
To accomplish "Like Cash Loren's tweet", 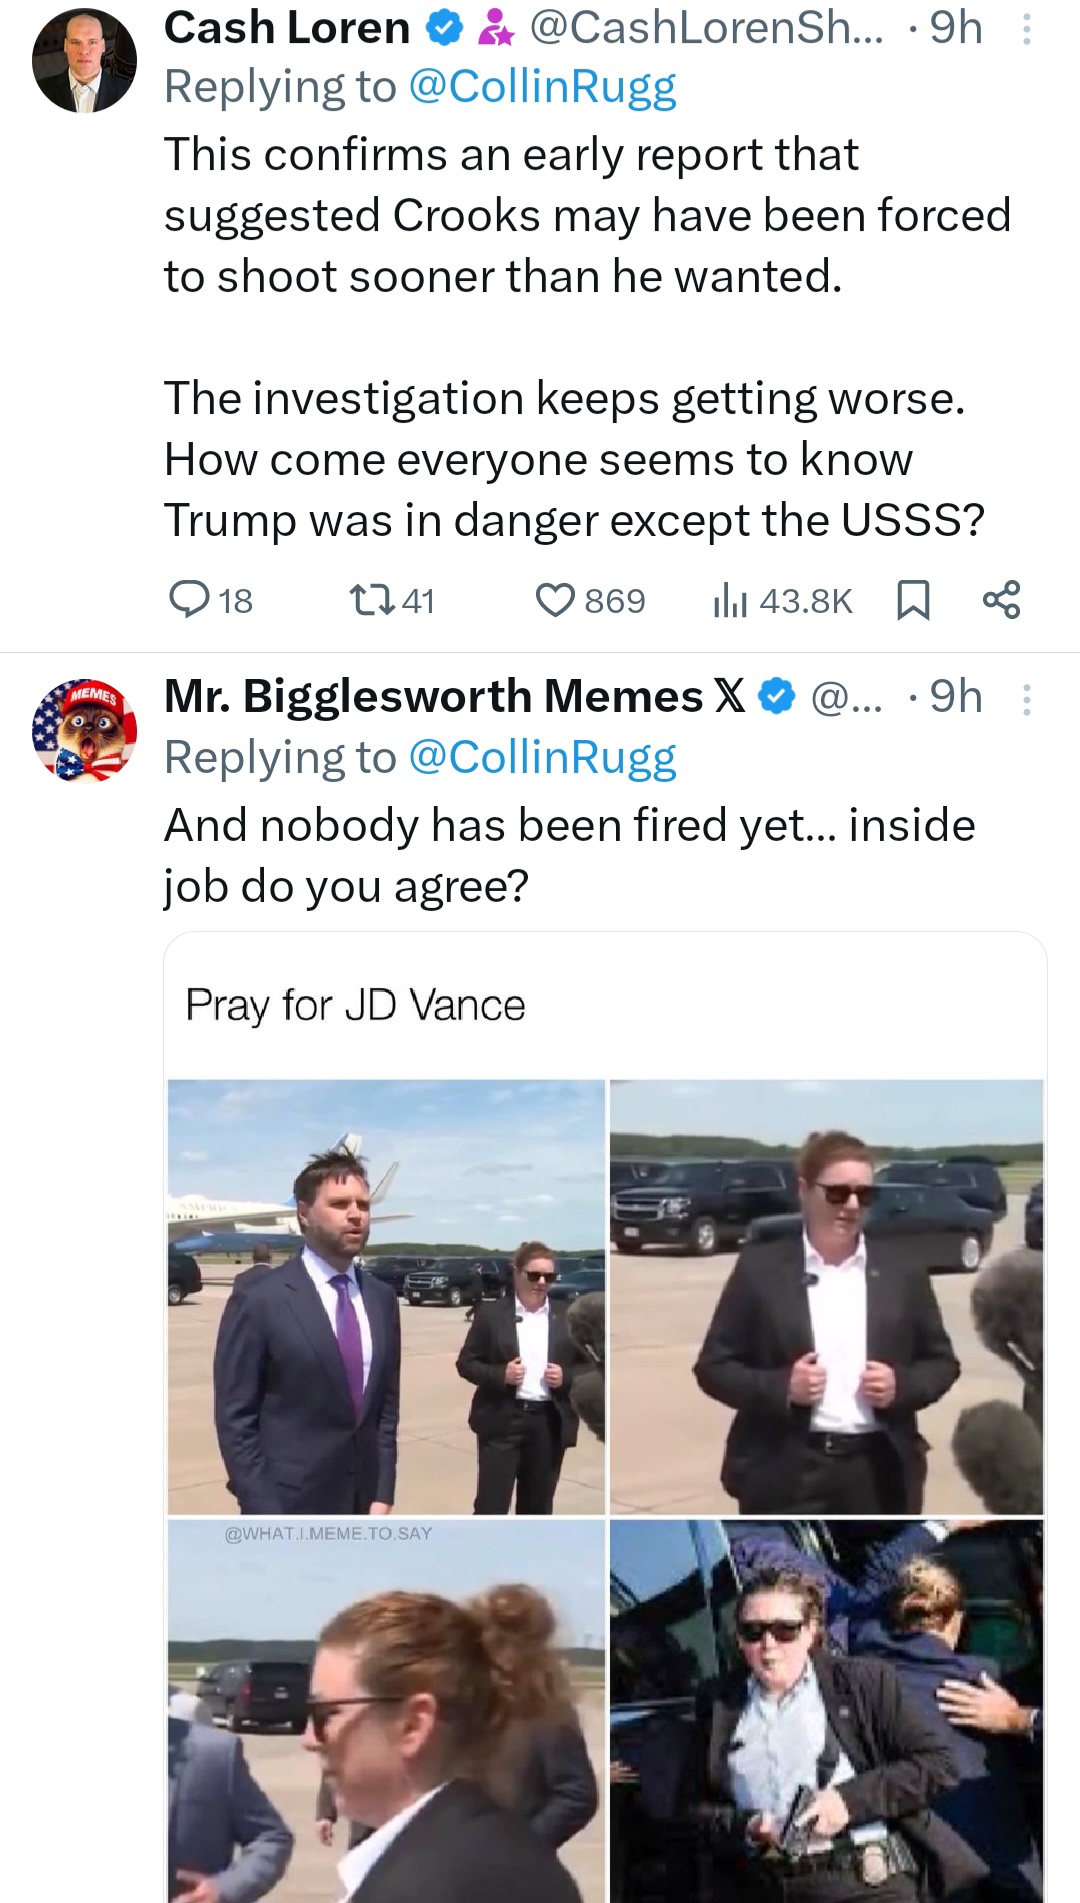I will point(555,600).
